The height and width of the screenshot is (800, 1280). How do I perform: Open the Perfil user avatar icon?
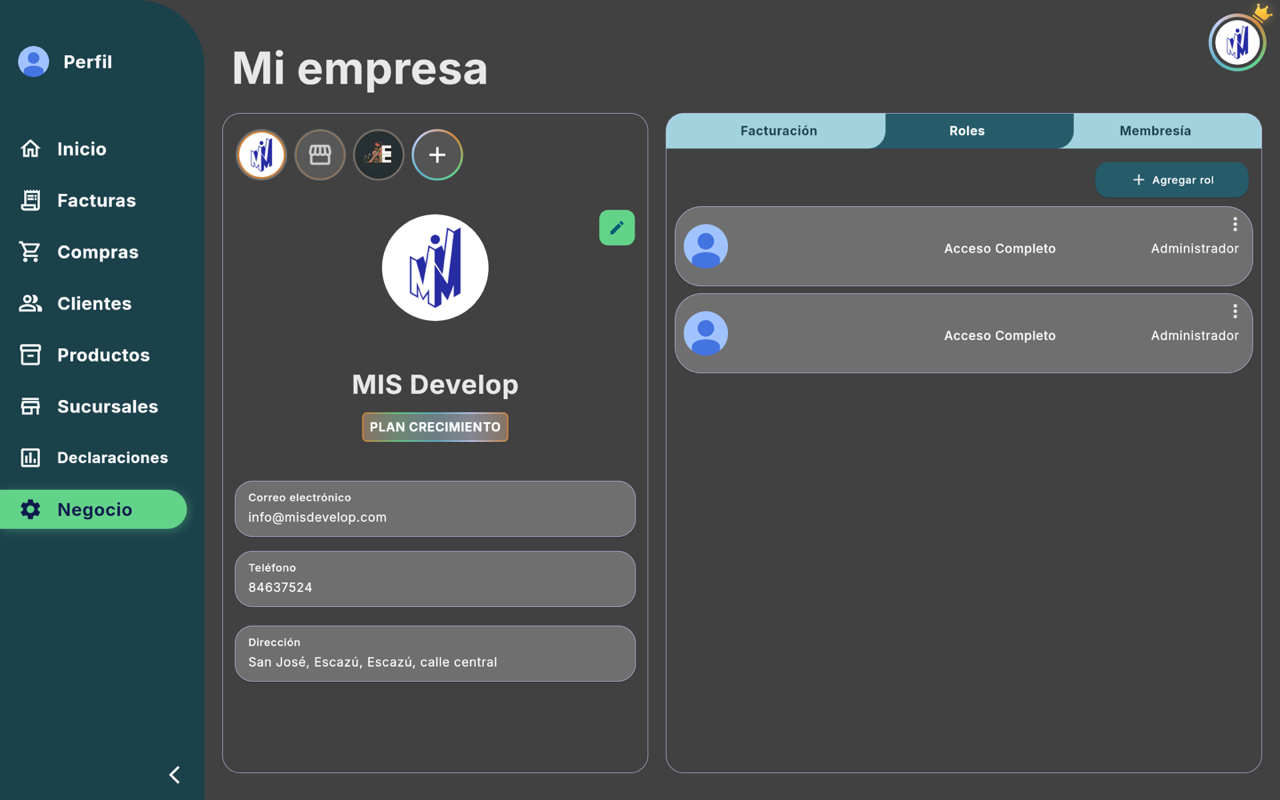(33, 61)
